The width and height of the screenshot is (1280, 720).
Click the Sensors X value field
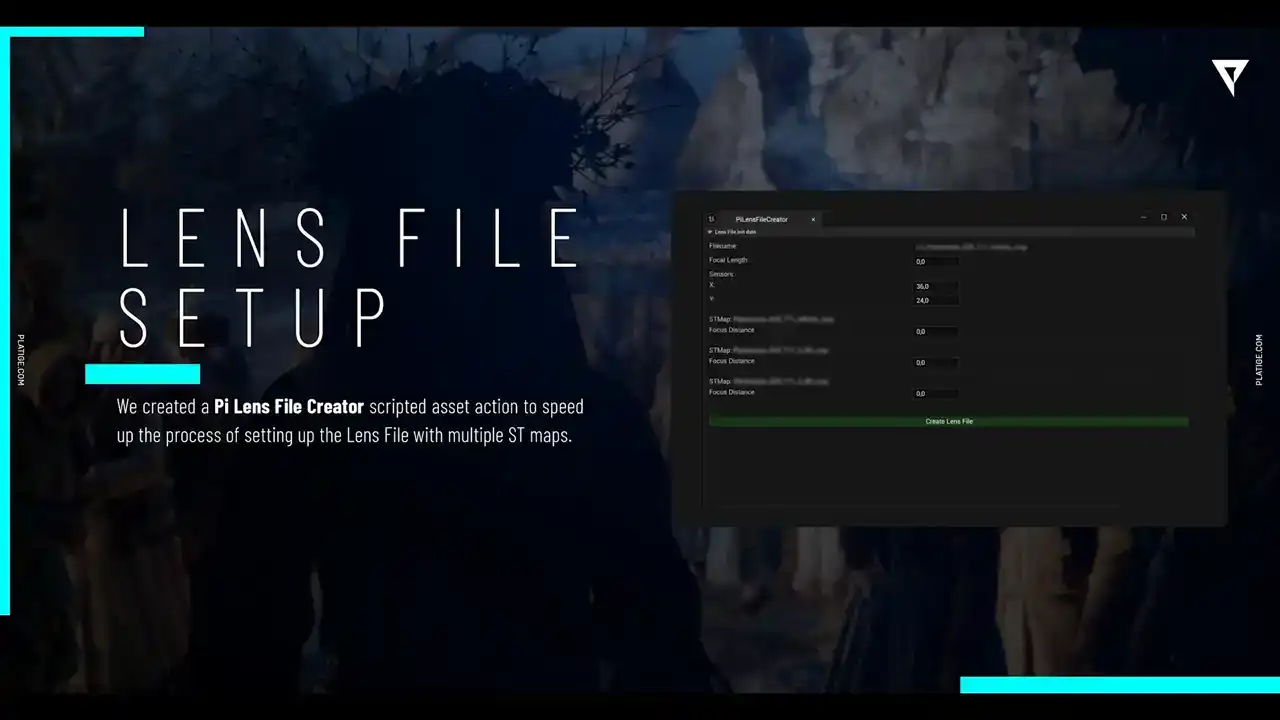tap(936, 286)
